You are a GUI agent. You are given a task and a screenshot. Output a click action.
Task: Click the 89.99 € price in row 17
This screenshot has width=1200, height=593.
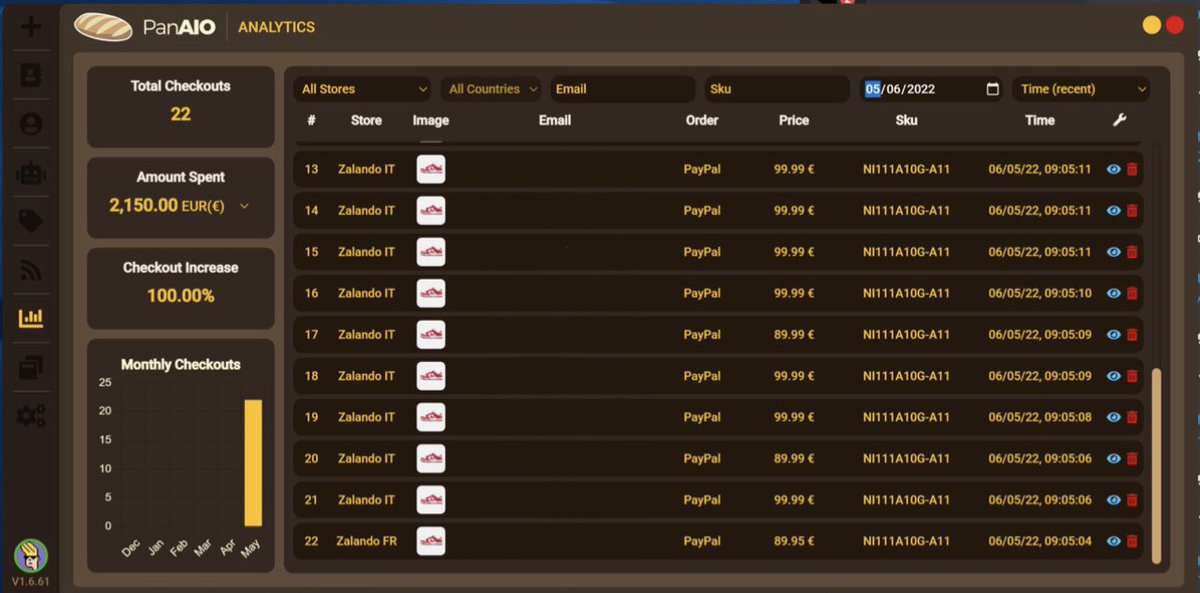pyautogui.click(x=794, y=335)
